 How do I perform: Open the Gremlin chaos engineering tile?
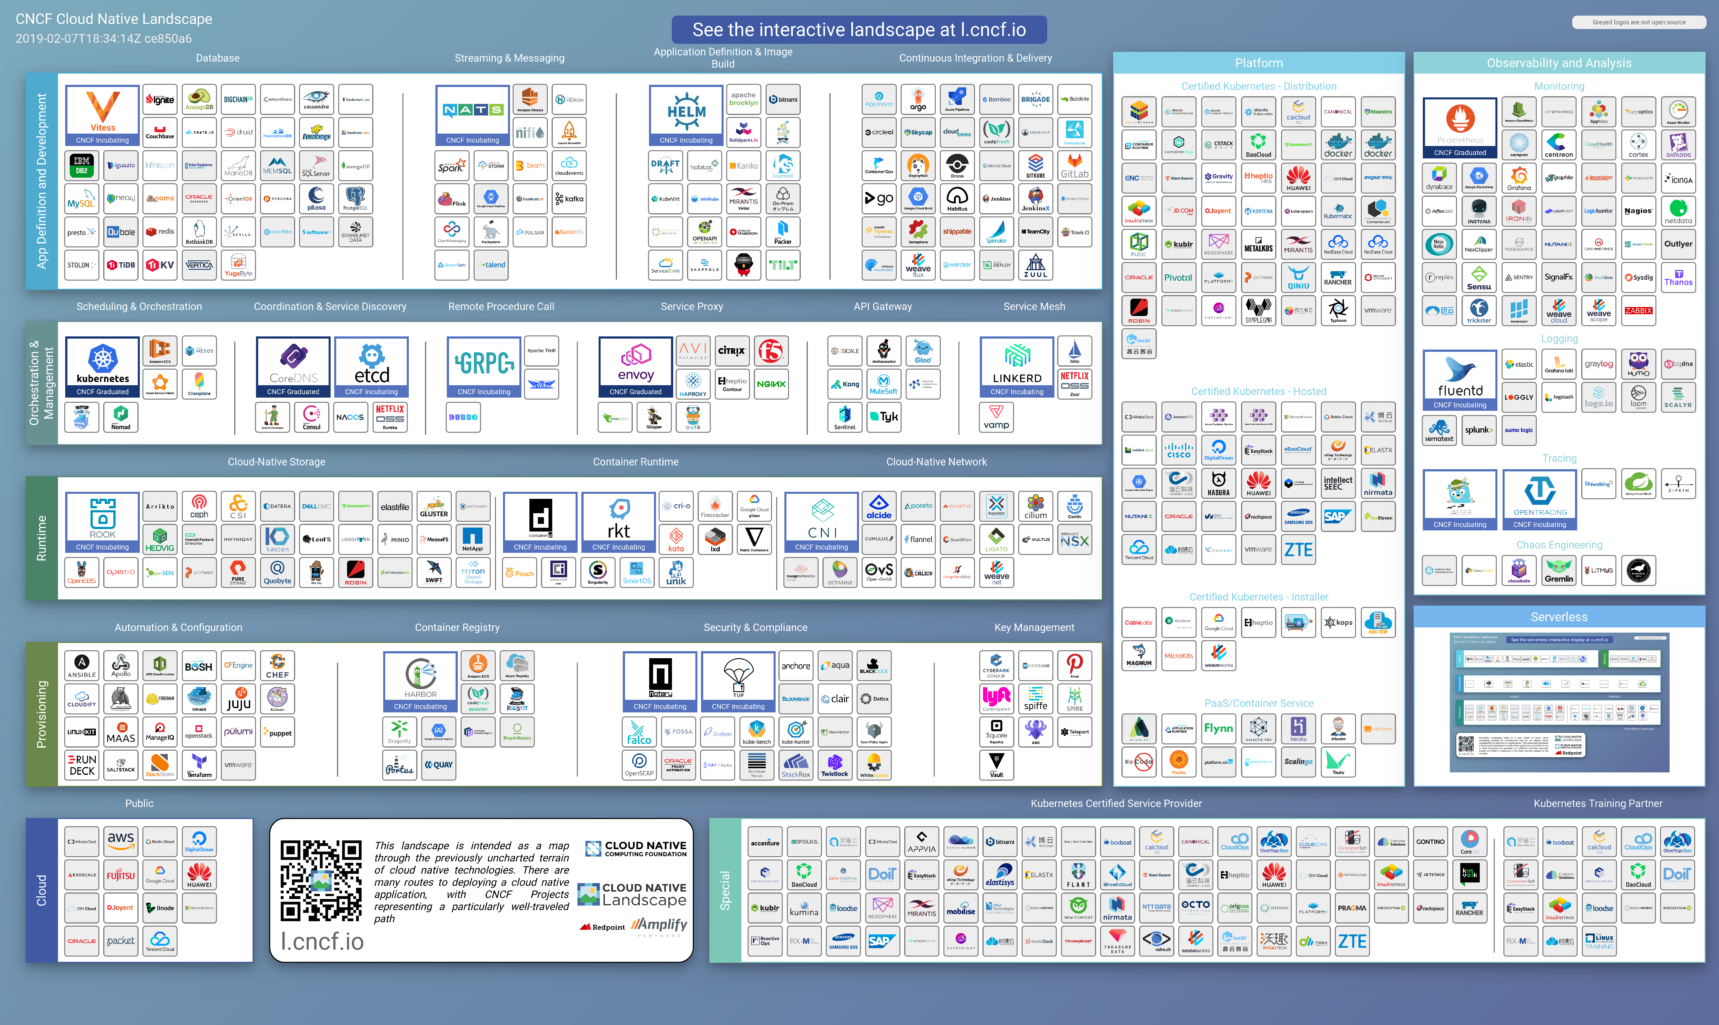[x=1559, y=571]
